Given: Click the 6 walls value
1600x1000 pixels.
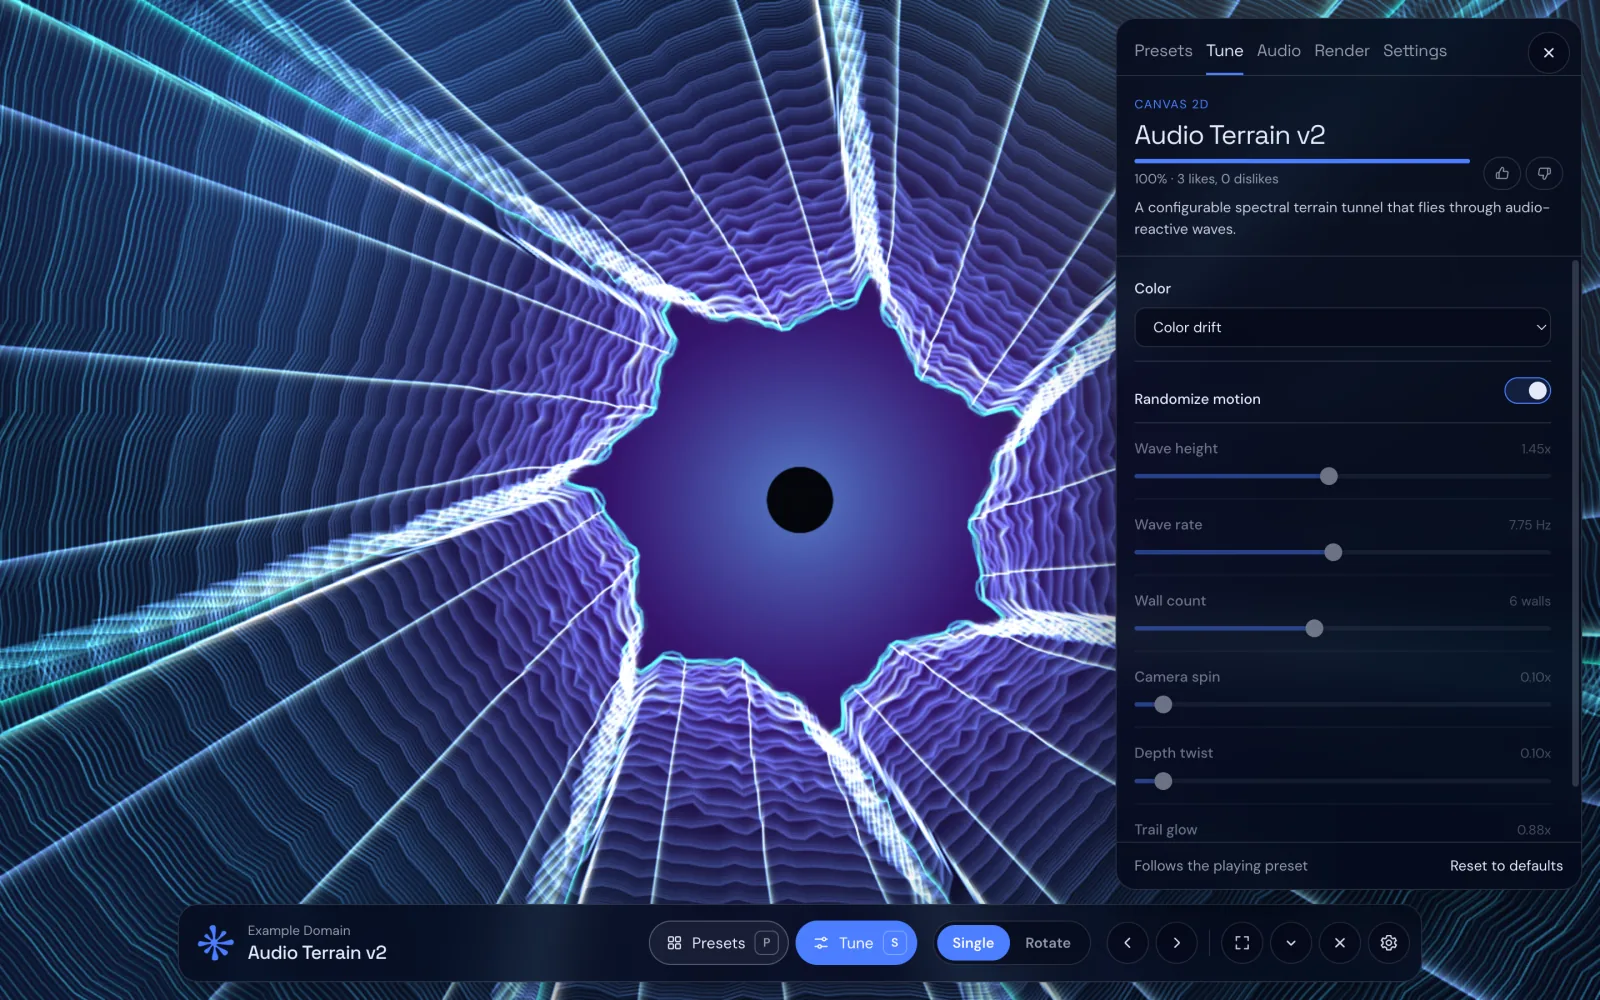Looking at the screenshot, I should coord(1529,601).
